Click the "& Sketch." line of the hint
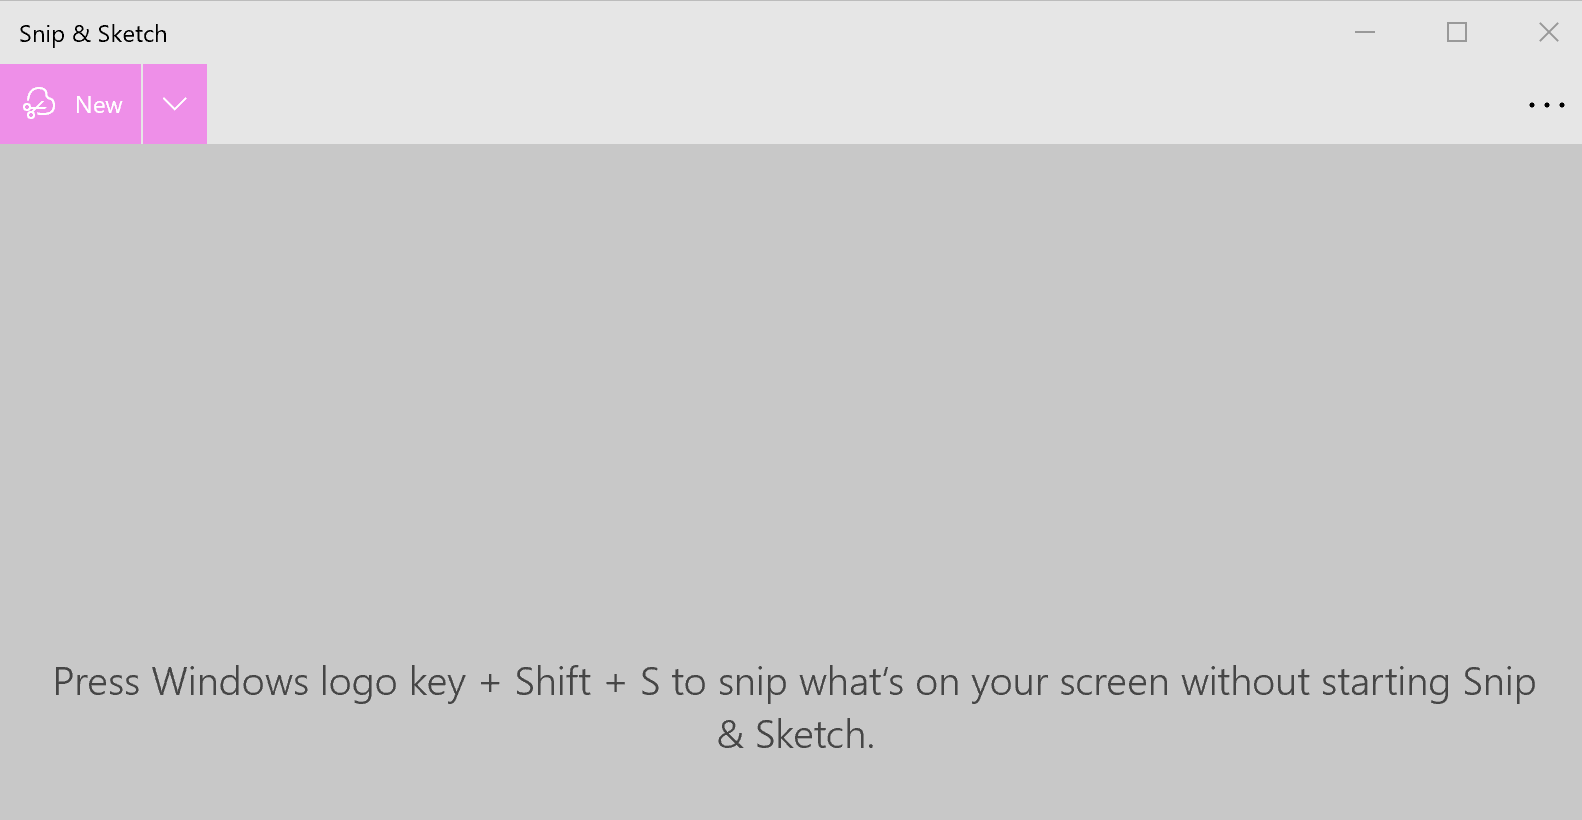Viewport: 1582px width, 820px height. click(796, 735)
